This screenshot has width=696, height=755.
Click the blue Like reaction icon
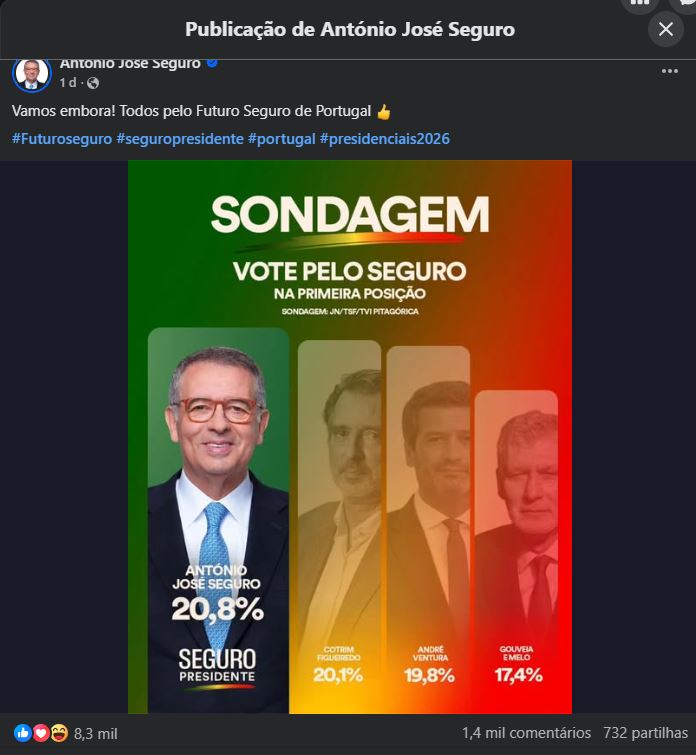[23, 733]
